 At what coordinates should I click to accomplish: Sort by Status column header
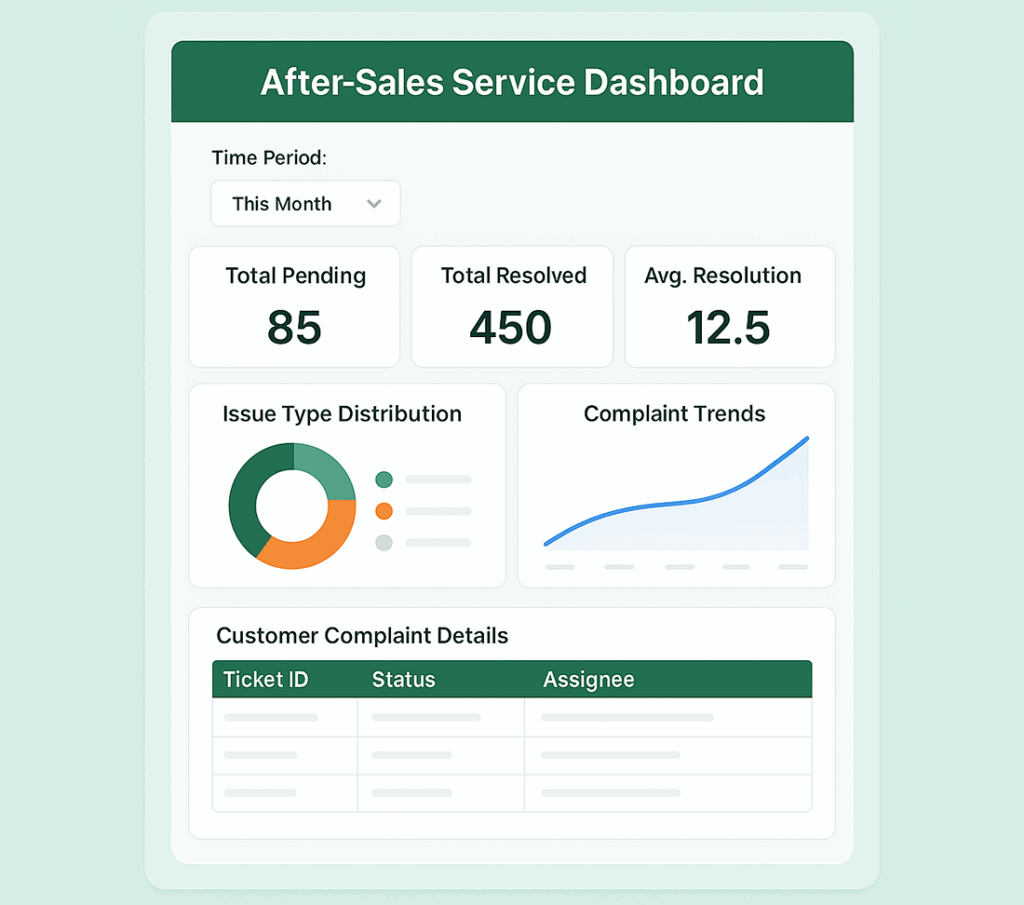coord(404,680)
